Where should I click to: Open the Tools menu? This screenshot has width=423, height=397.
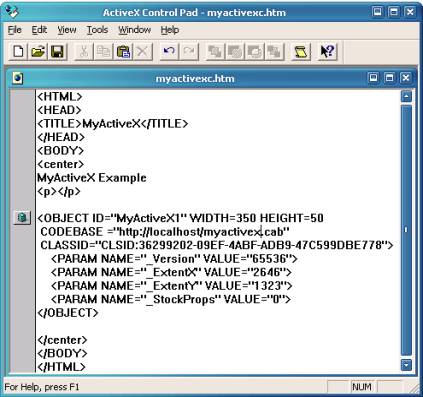pos(97,30)
